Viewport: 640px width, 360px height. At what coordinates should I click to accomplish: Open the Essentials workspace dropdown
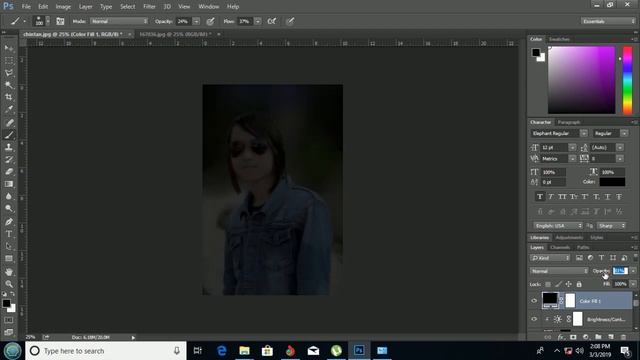pyautogui.click(x=608, y=21)
